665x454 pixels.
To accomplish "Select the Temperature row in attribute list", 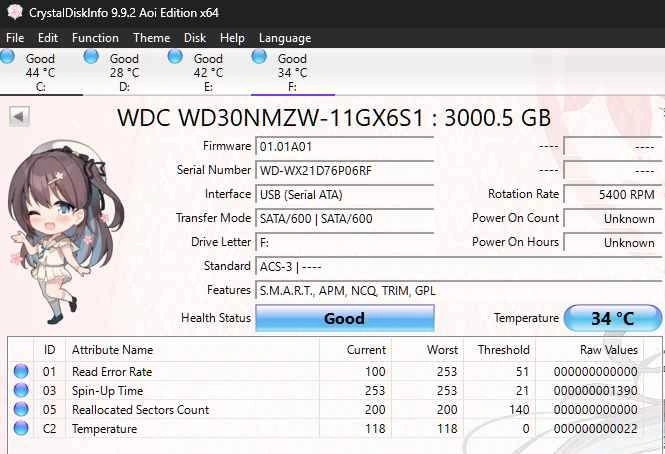I will coord(326,429).
